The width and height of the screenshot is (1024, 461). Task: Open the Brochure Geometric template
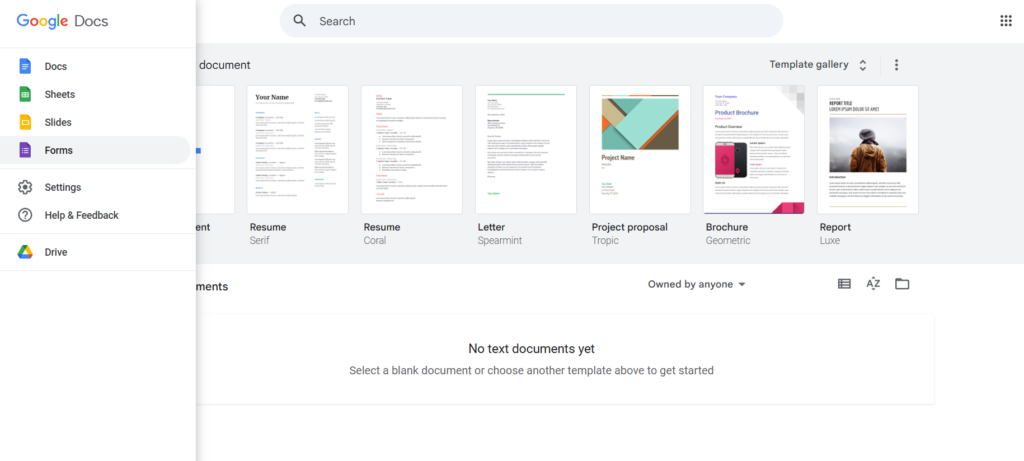(754, 150)
